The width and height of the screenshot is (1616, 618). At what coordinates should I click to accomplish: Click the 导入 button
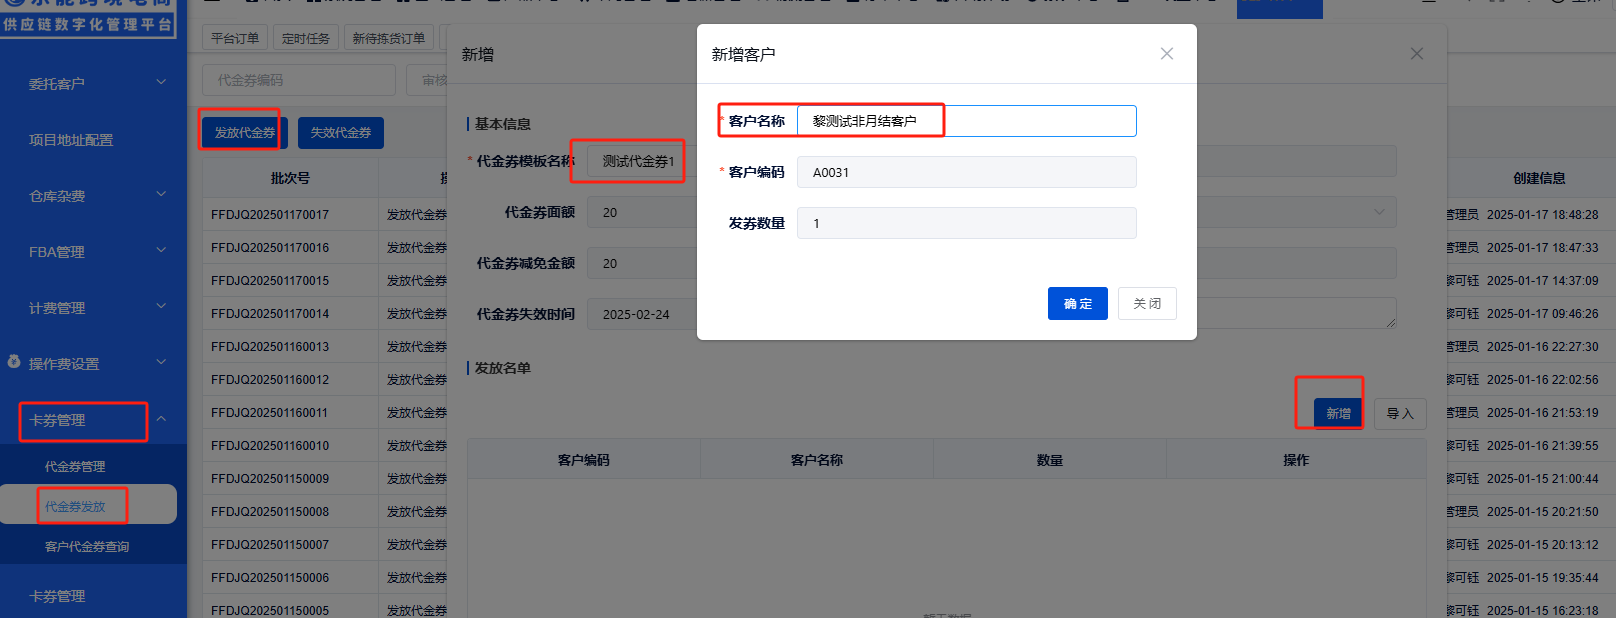[1400, 413]
